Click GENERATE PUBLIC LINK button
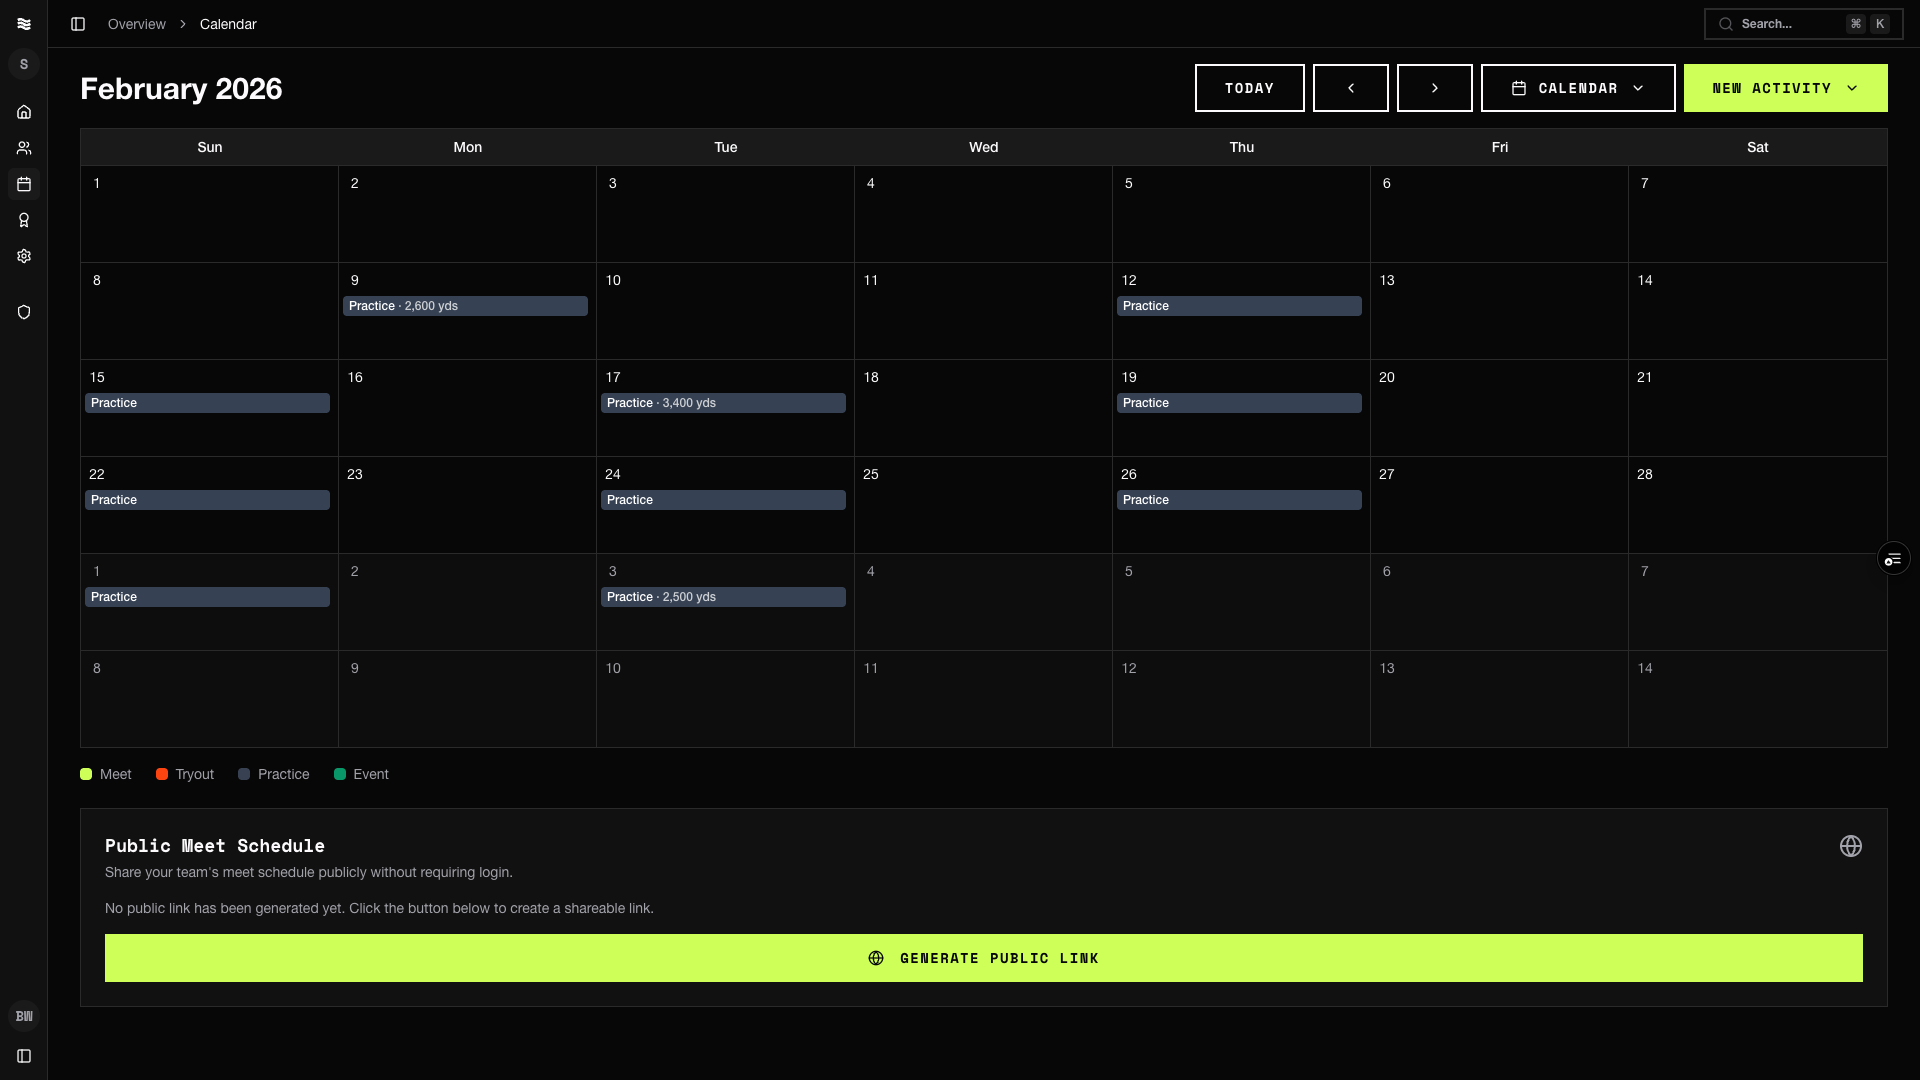Viewport: 1920px width, 1080px height. 984,958
